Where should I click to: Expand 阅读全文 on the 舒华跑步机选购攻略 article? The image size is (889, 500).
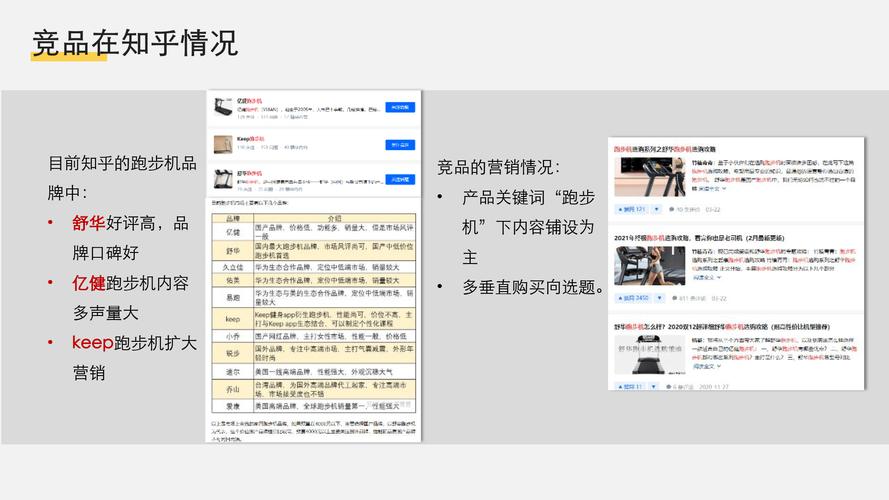(x=711, y=188)
